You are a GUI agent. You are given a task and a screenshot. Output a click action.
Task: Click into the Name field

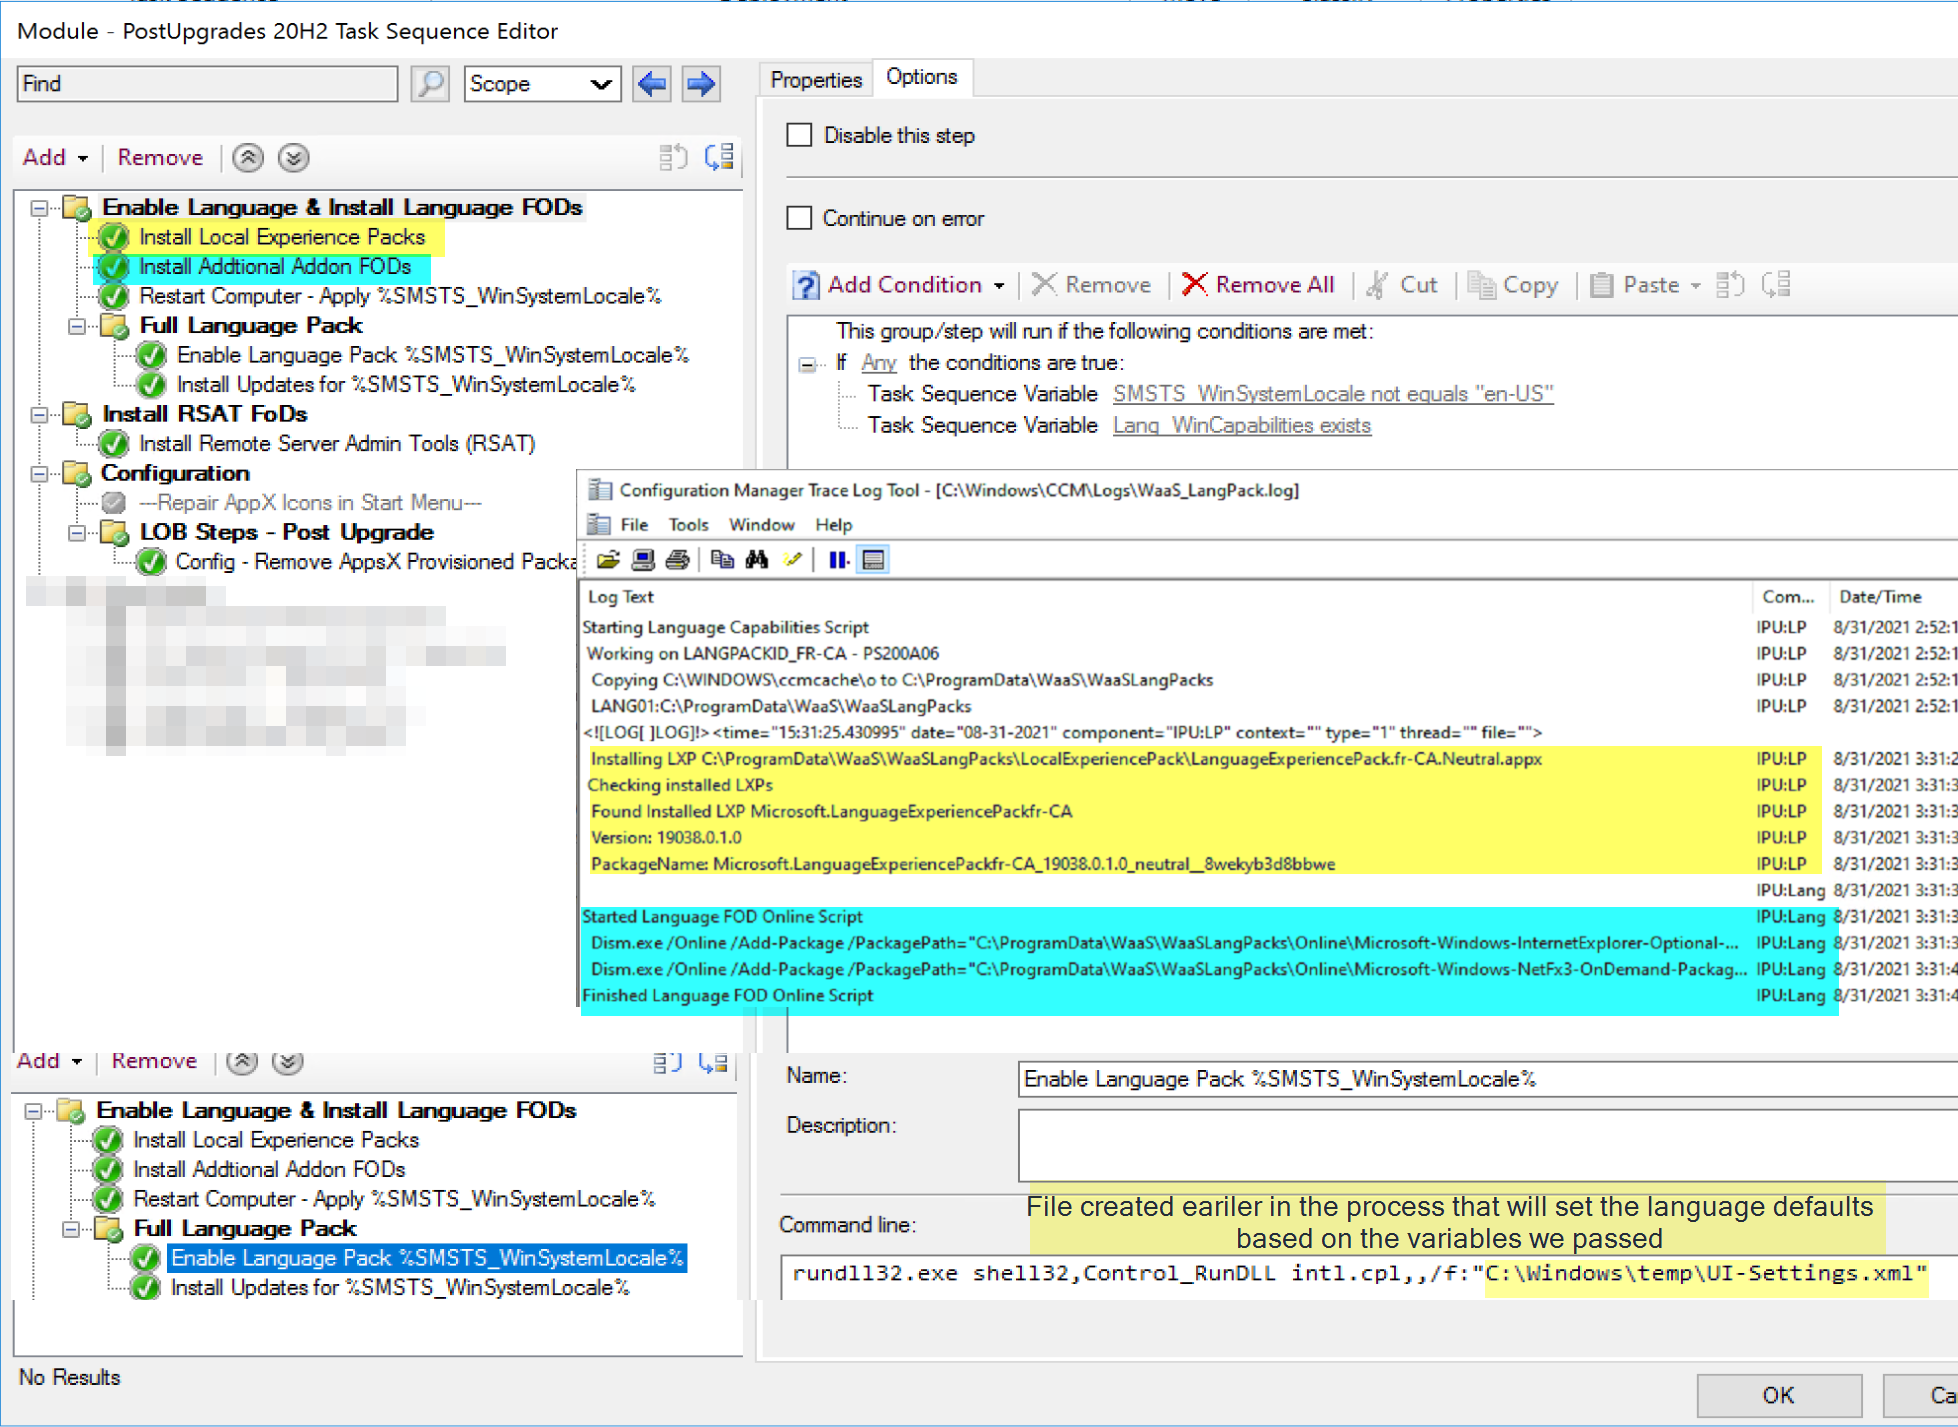[x=1487, y=1079]
